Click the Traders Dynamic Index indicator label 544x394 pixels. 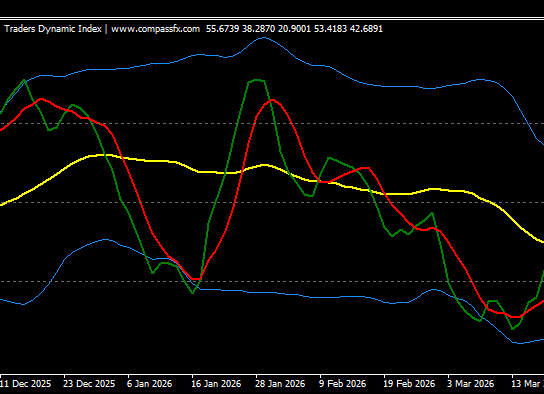(x=53, y=29)
